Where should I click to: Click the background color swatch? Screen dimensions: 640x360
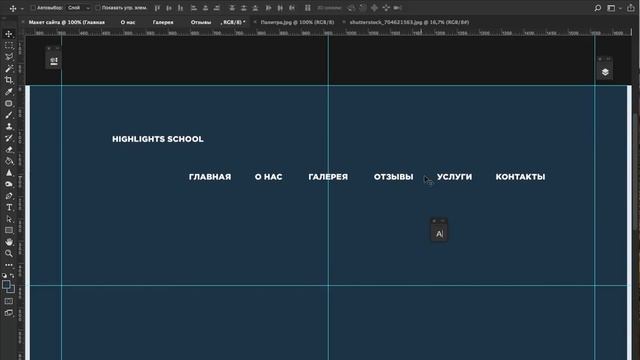[12, 290]
